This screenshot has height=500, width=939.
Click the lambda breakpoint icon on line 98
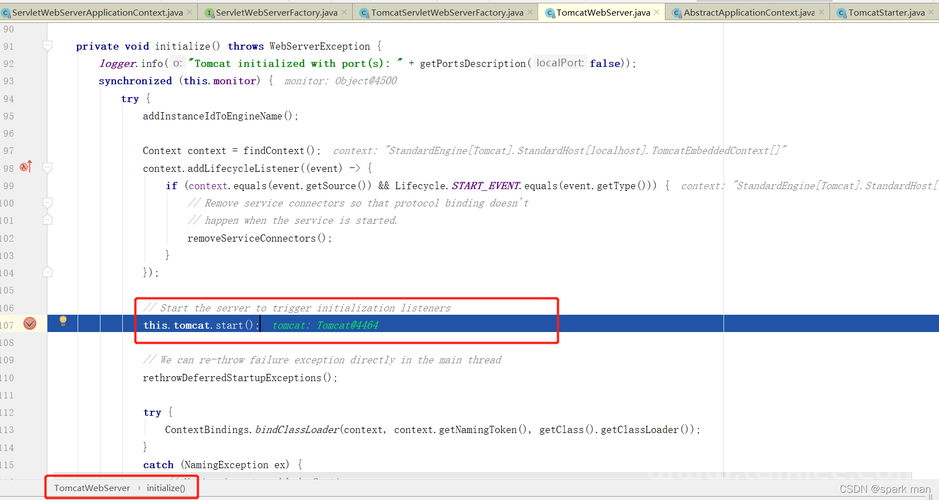(25, 167)
